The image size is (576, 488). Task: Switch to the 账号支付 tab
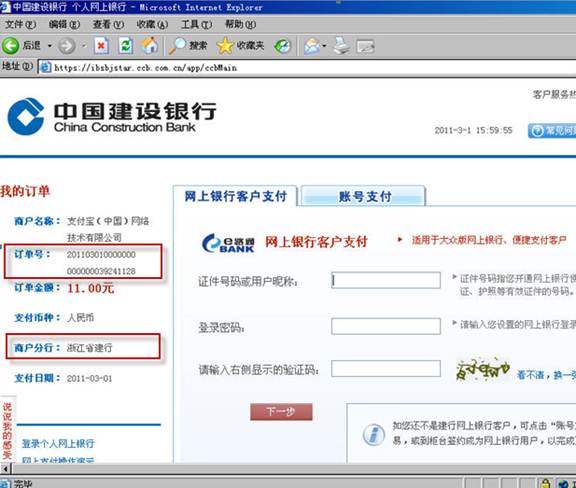click(364, 196)
